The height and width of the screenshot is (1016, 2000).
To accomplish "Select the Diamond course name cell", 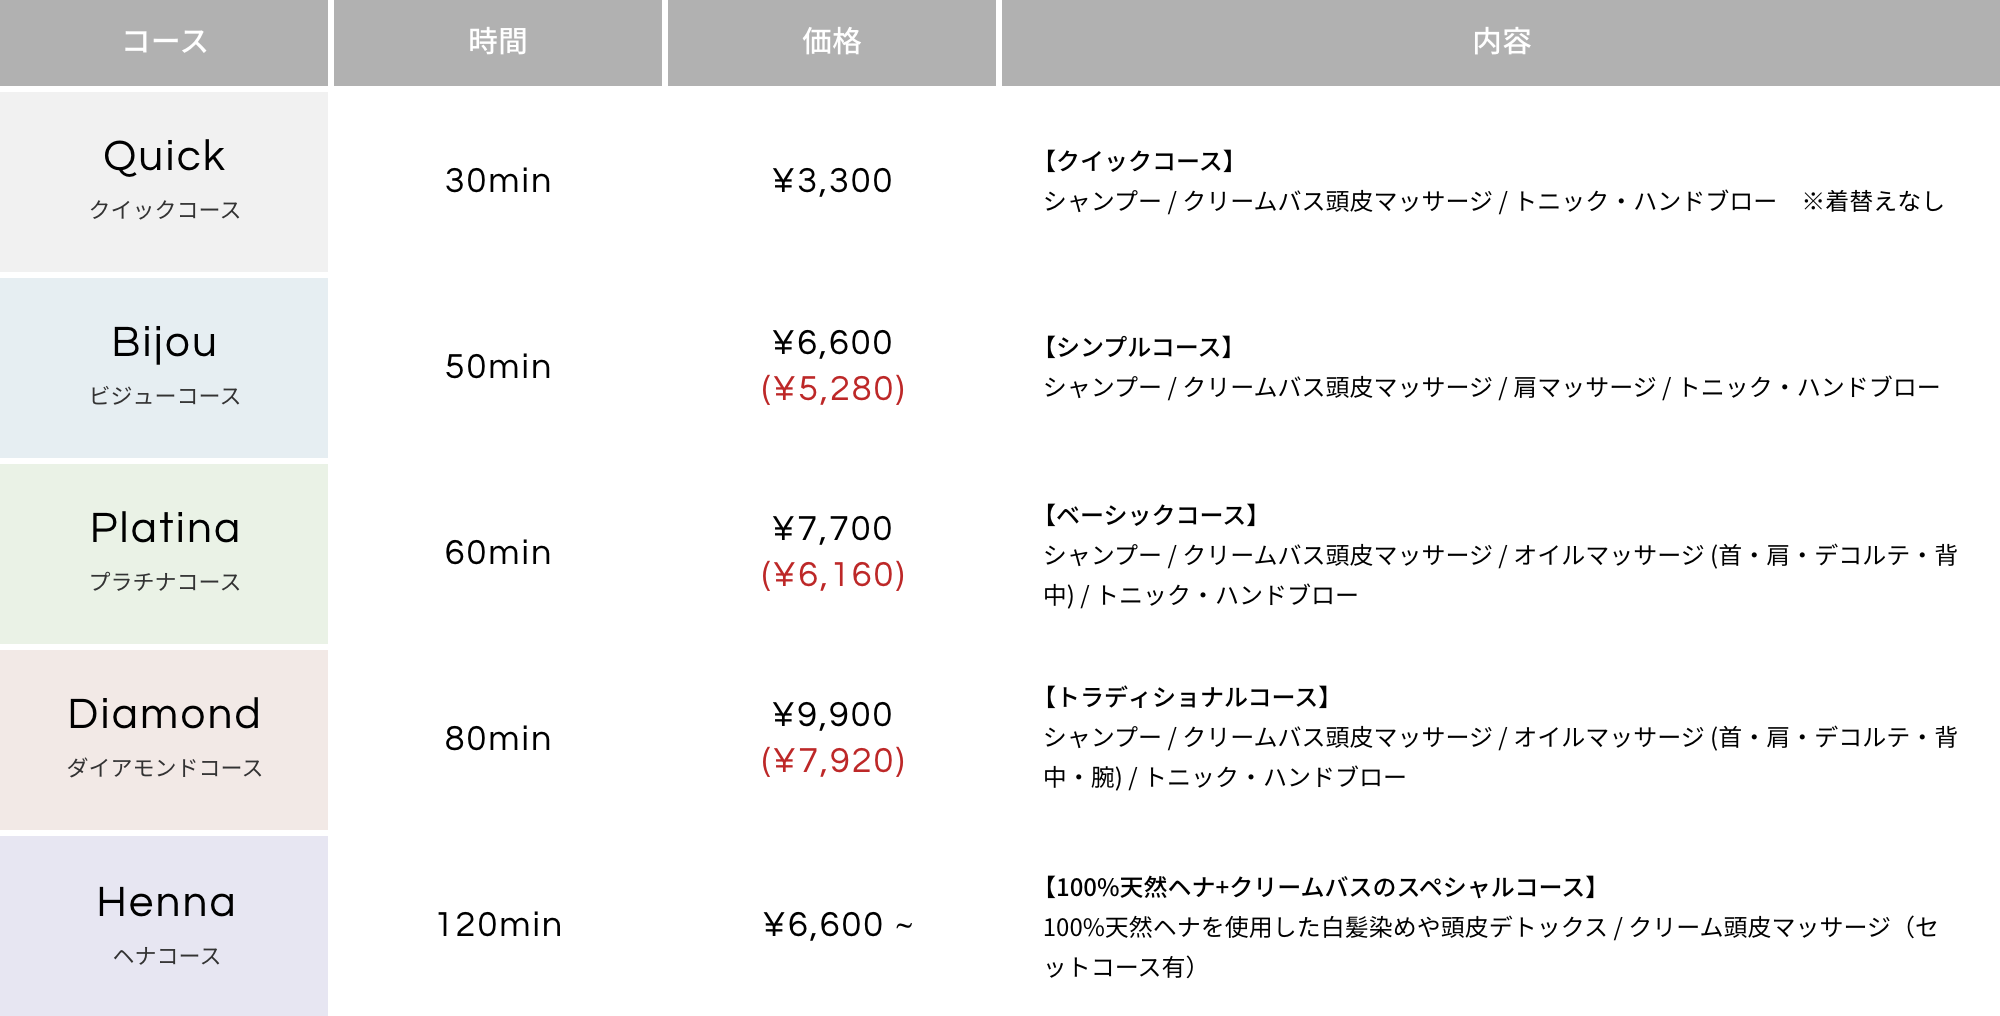I will click(x=165, y=738).
